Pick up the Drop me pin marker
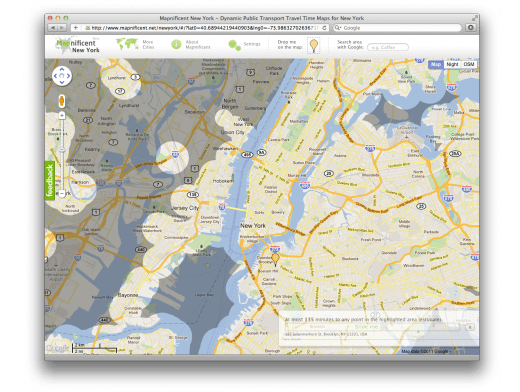The width and height of the screenshot is (520, 392). pyautogui.click(x=313, y=46)
